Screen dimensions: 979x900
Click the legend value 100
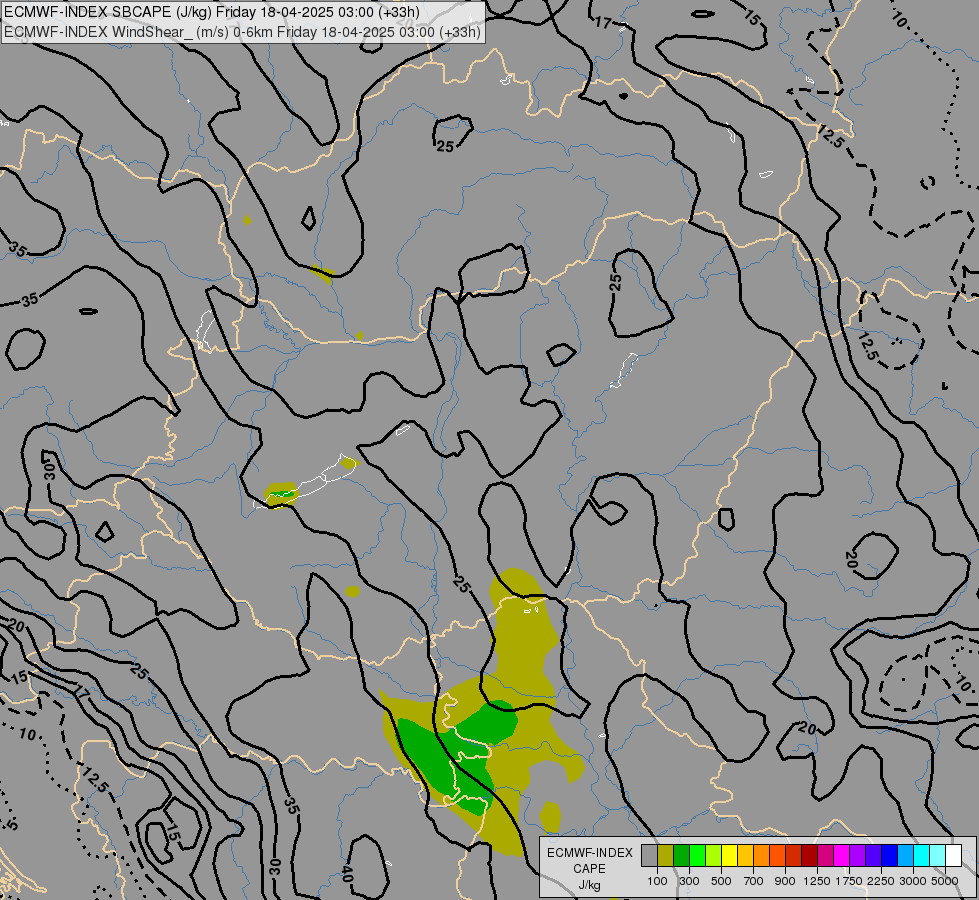(x=657, y=881)
